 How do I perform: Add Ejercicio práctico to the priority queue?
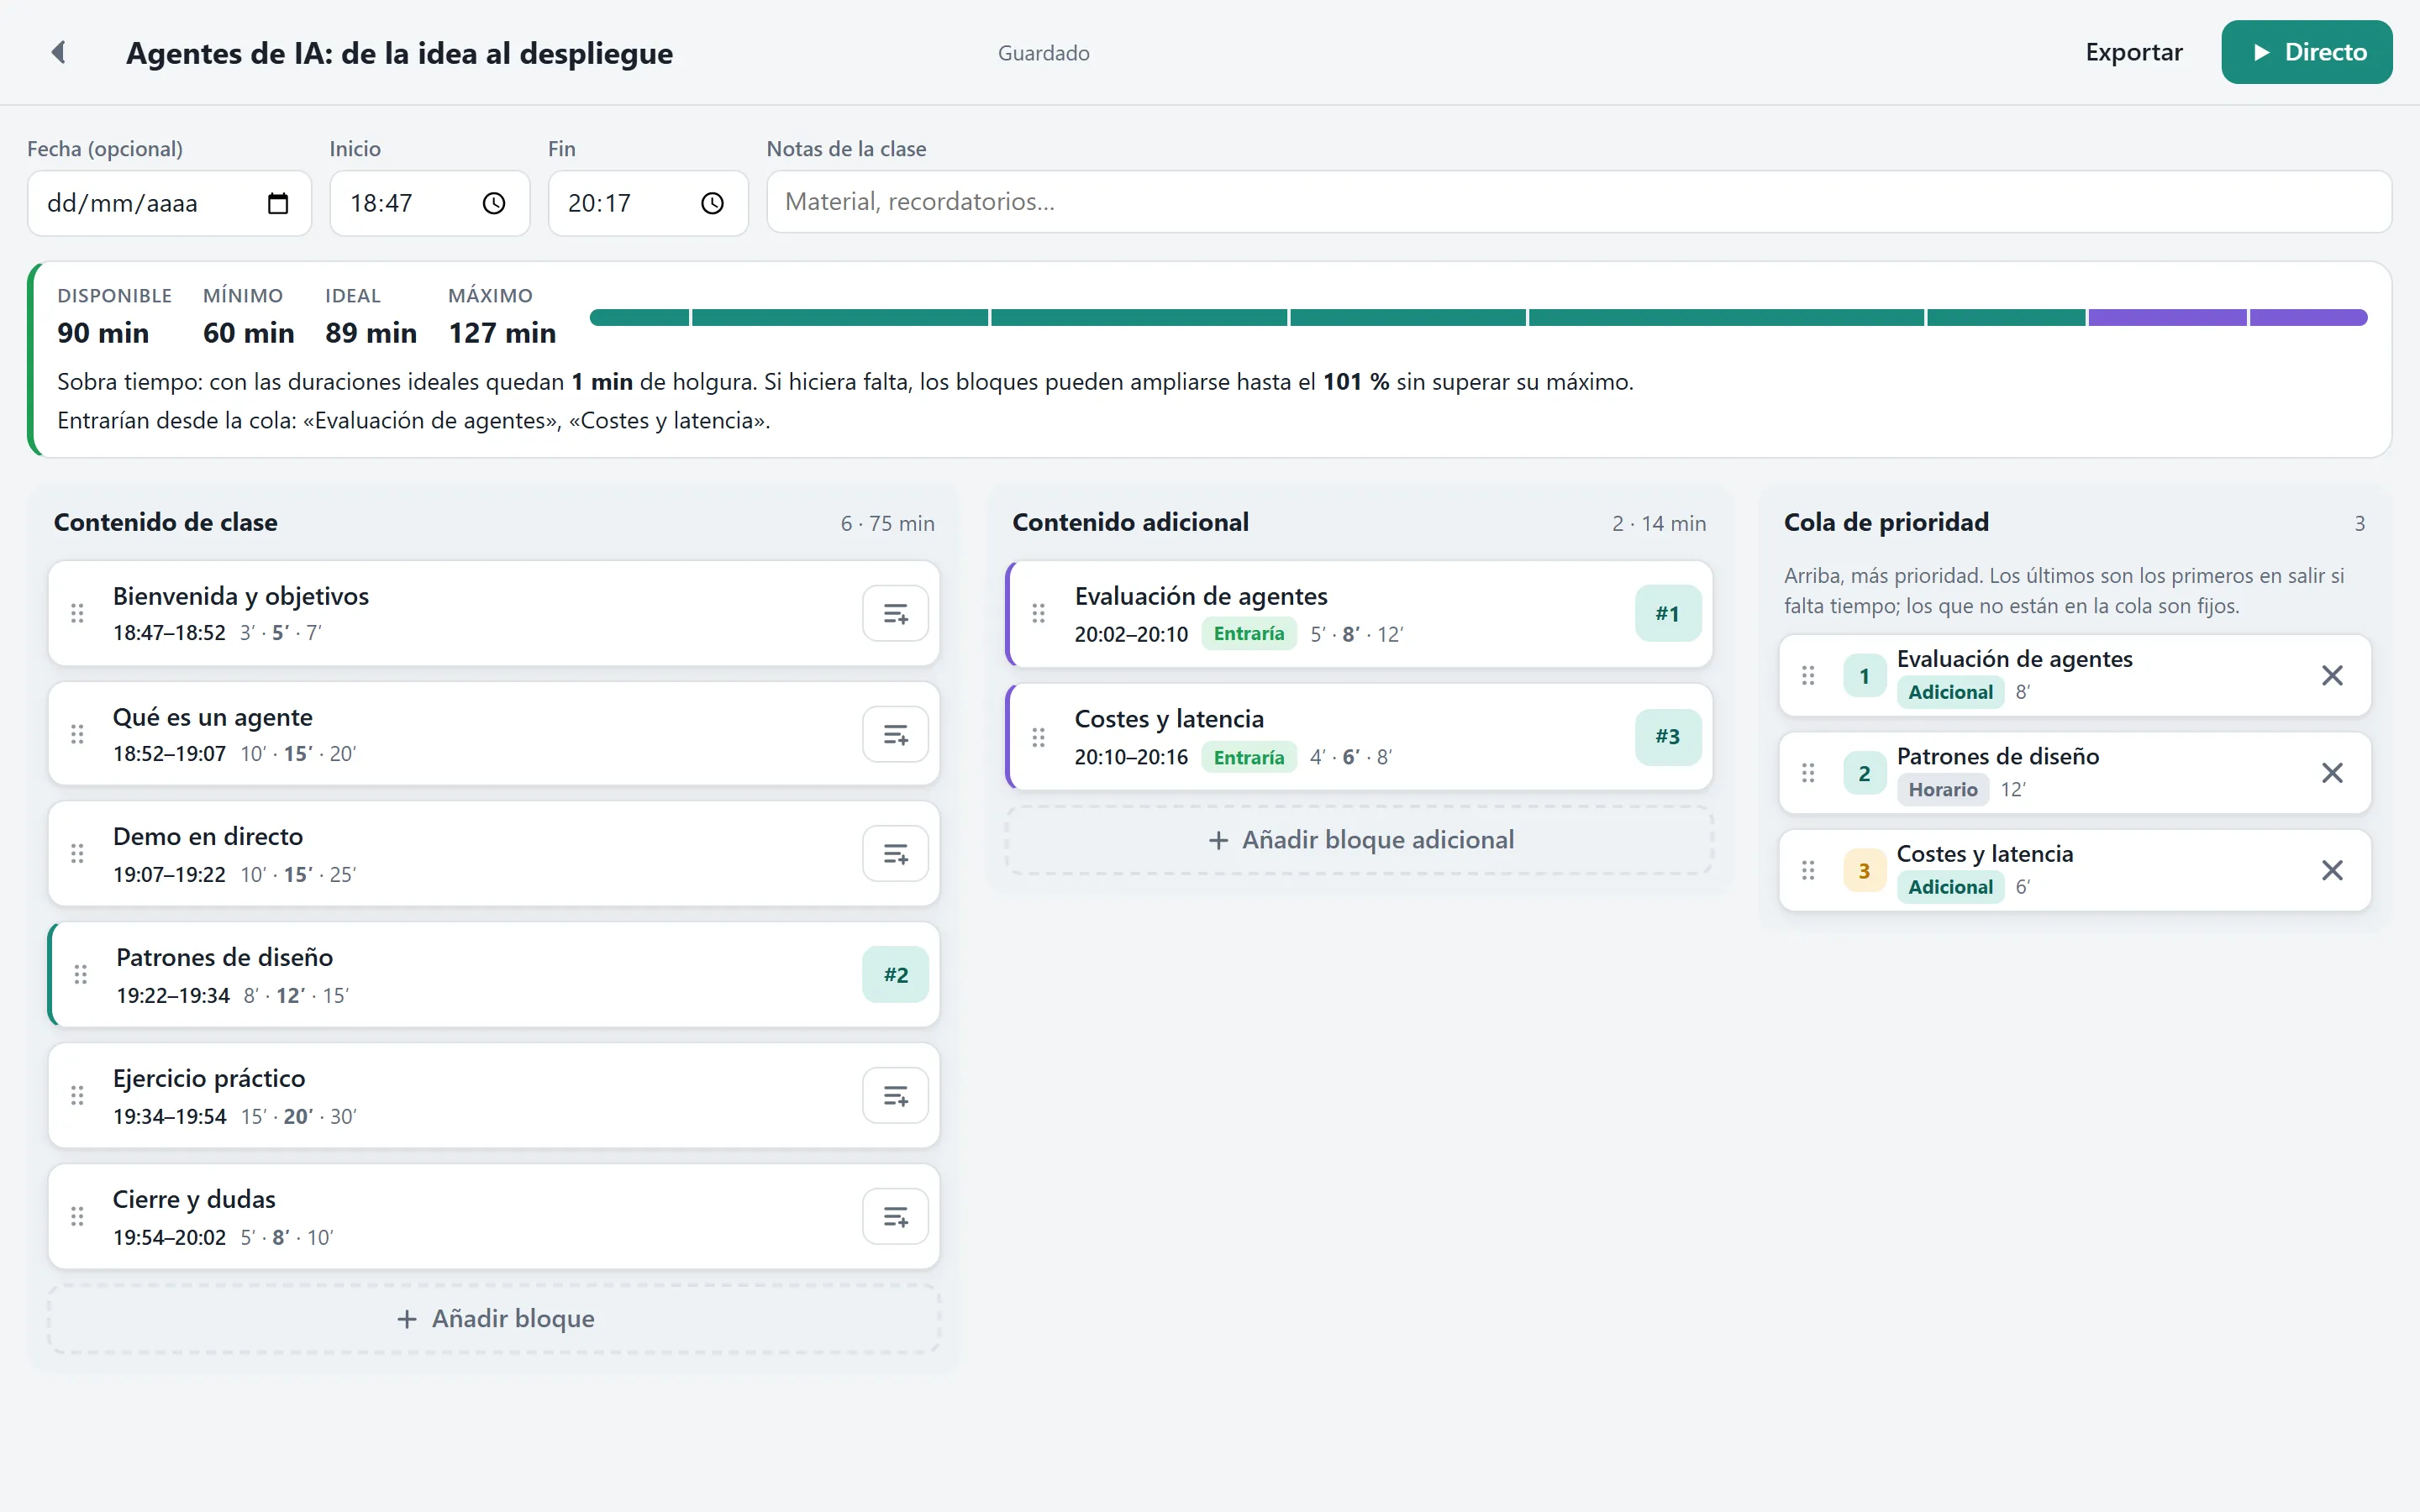point(895,1096)
